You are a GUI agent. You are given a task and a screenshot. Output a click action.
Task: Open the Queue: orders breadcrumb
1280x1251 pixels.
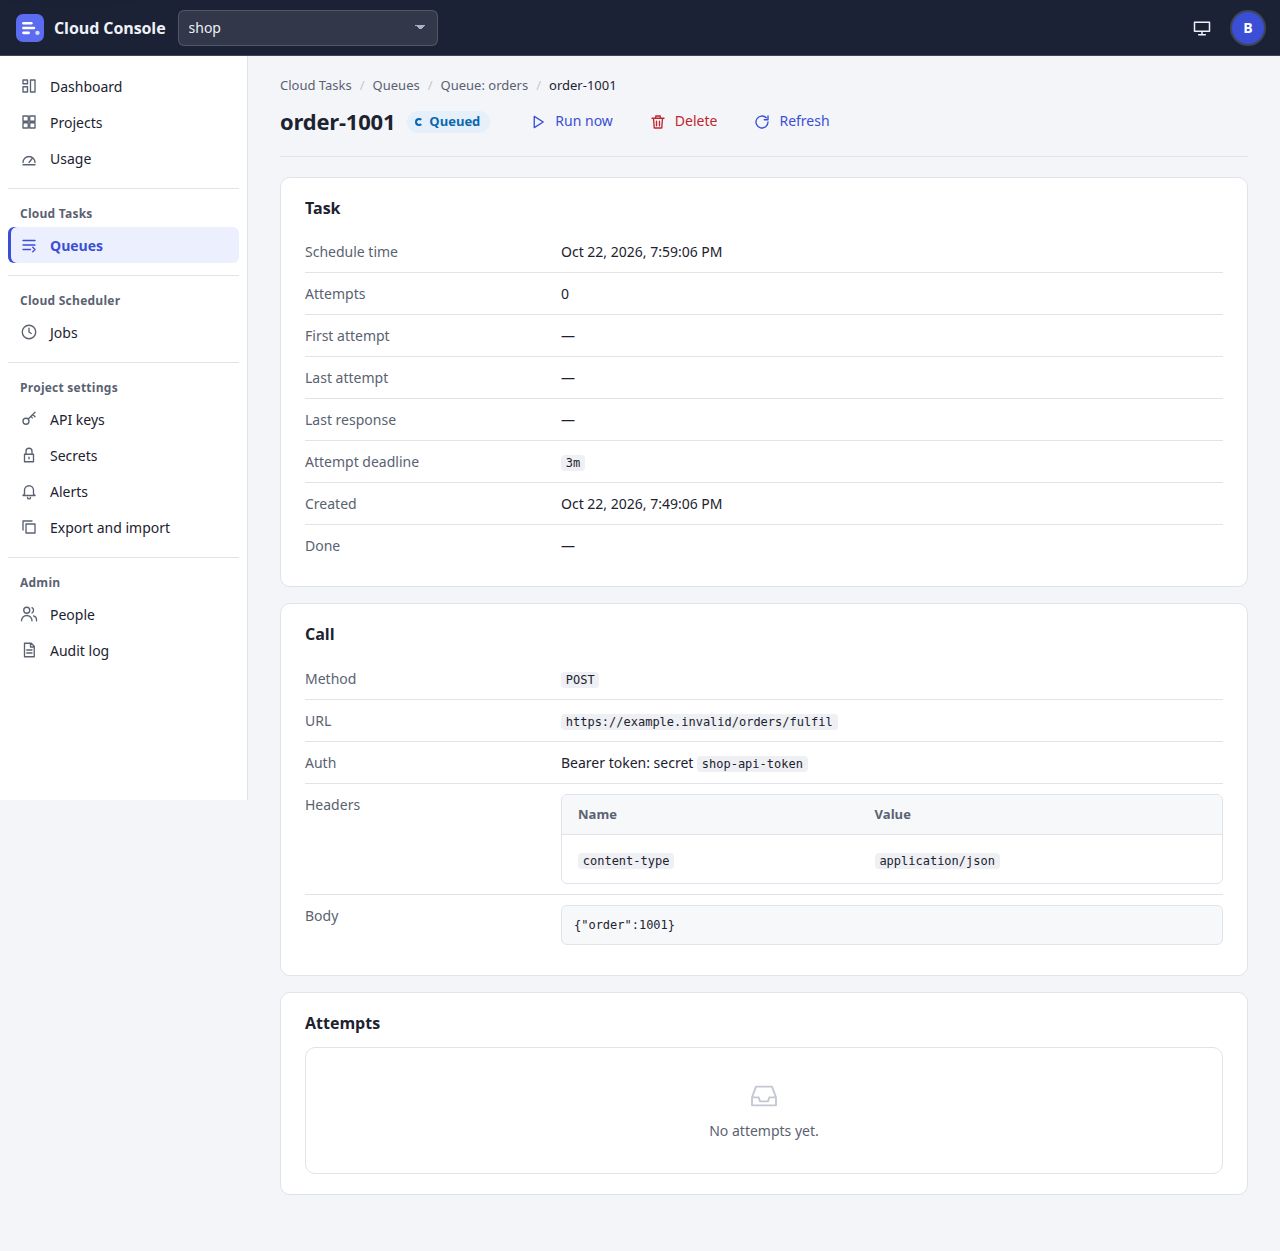click(x=484, y=86)
